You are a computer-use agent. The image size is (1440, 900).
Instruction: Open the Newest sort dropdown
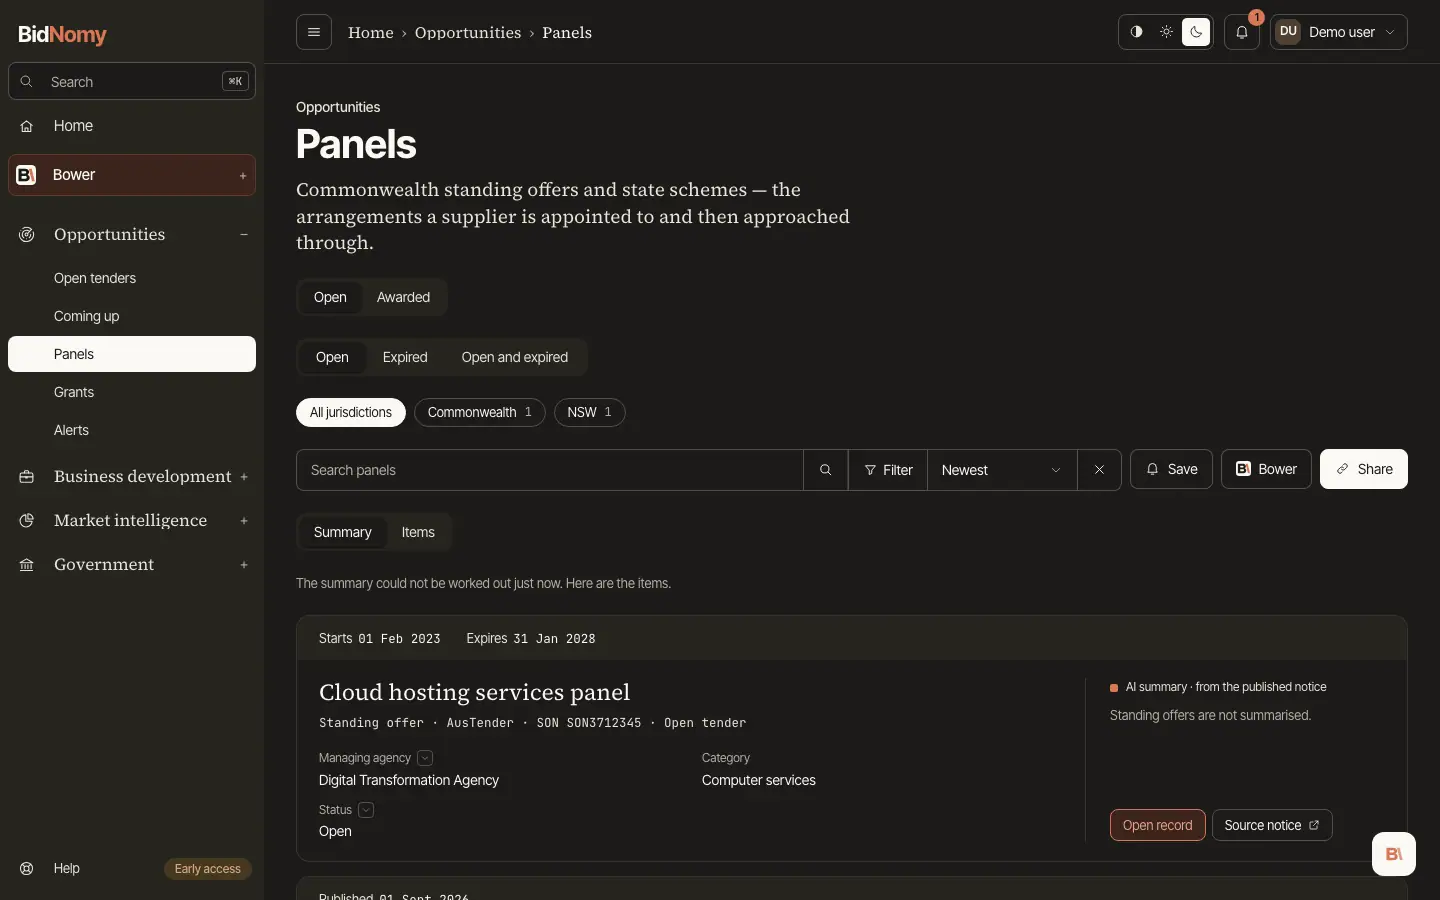point(1002,470)
